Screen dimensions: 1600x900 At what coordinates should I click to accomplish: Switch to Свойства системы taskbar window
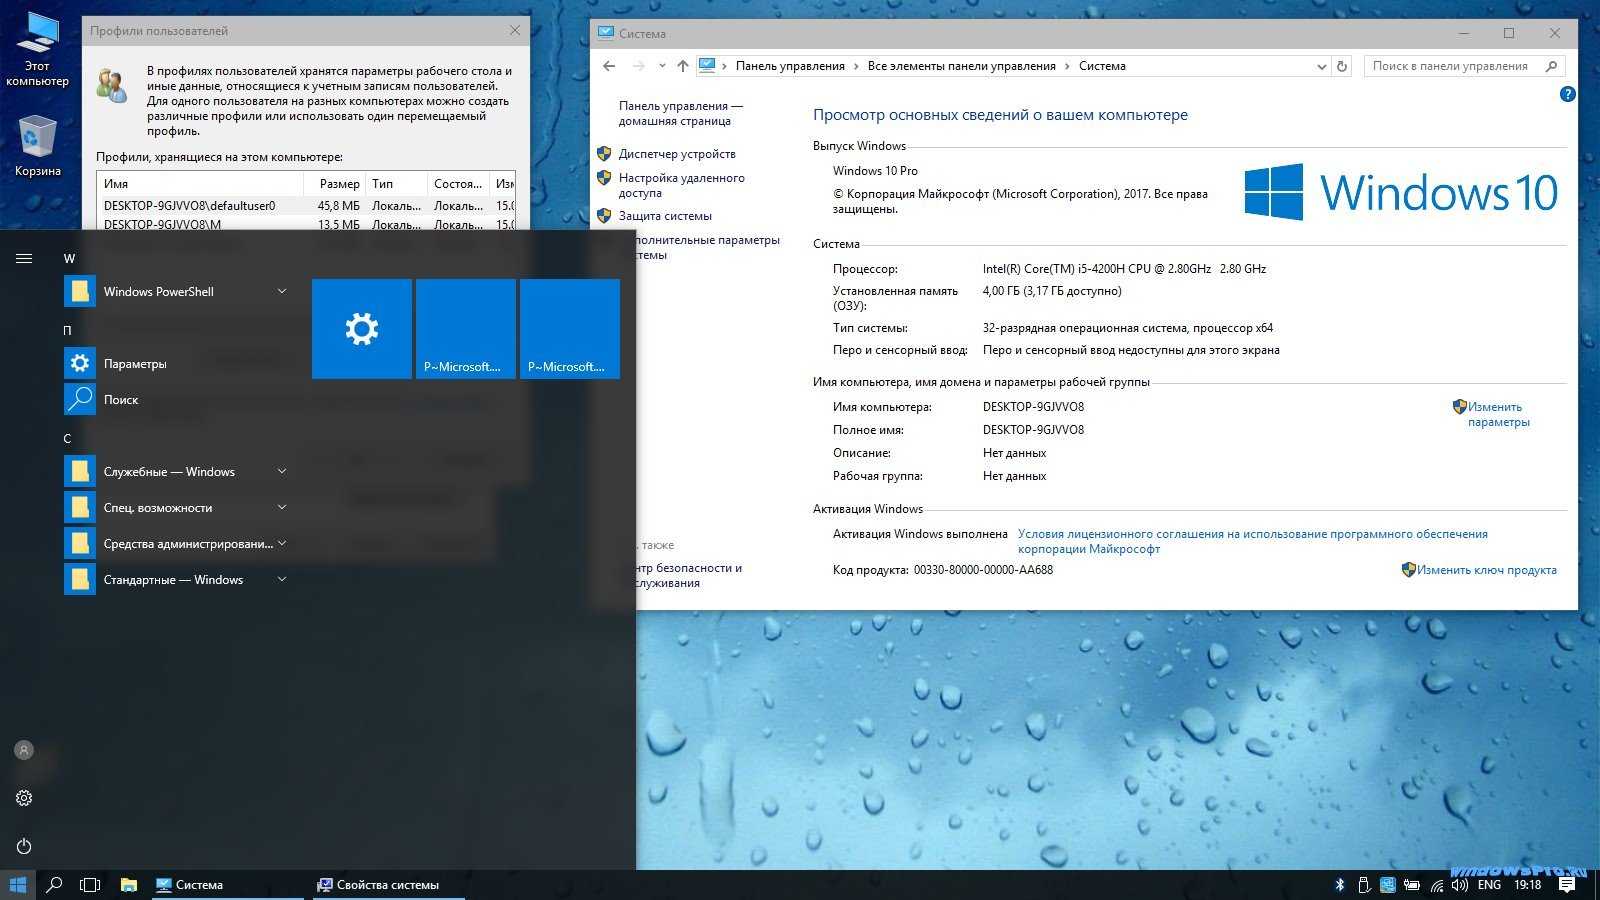click(389, 885)
